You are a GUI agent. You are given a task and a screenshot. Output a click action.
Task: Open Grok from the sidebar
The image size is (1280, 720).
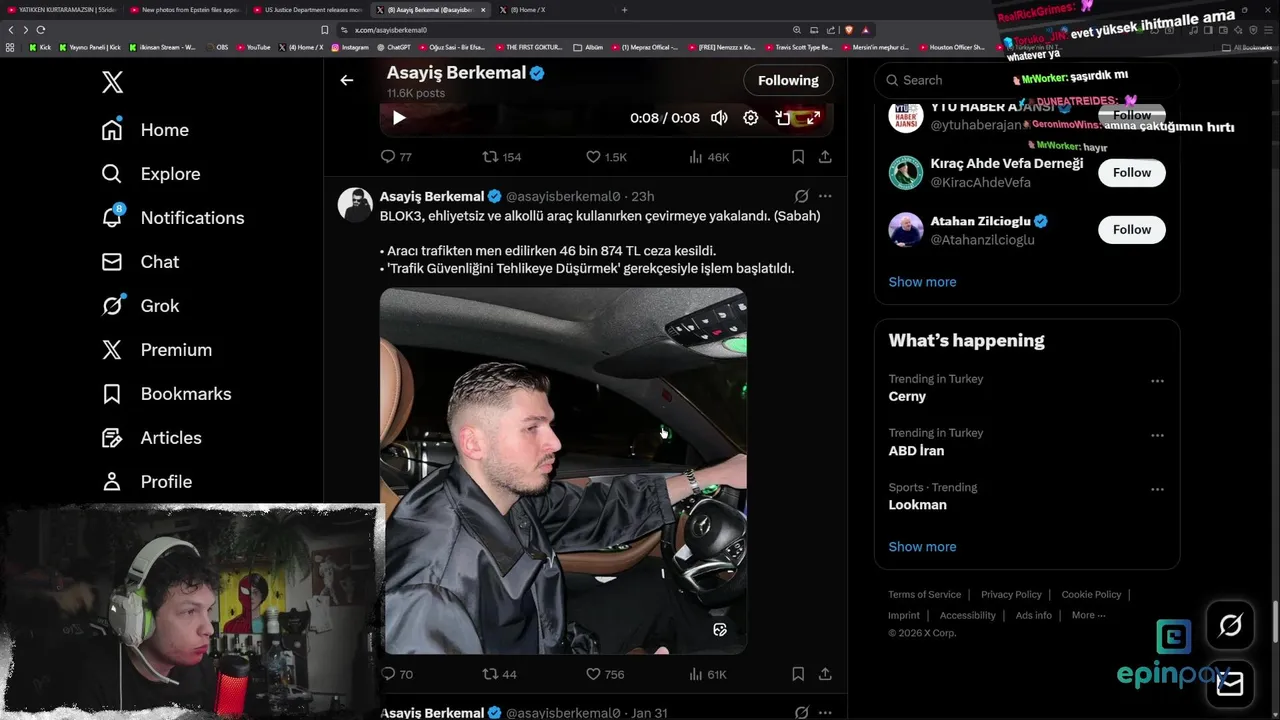pyautogui.click(x=140, y=306)
